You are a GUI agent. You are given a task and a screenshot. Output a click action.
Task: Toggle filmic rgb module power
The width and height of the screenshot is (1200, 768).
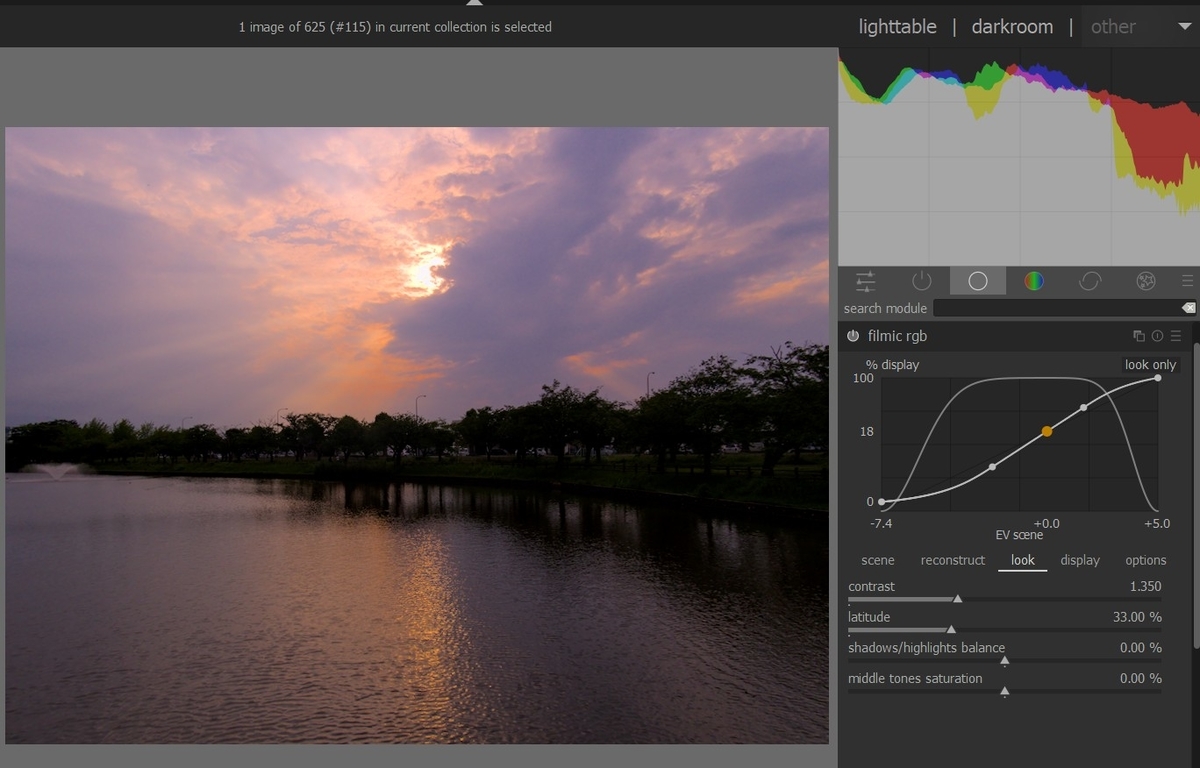(x=853, y=336)
